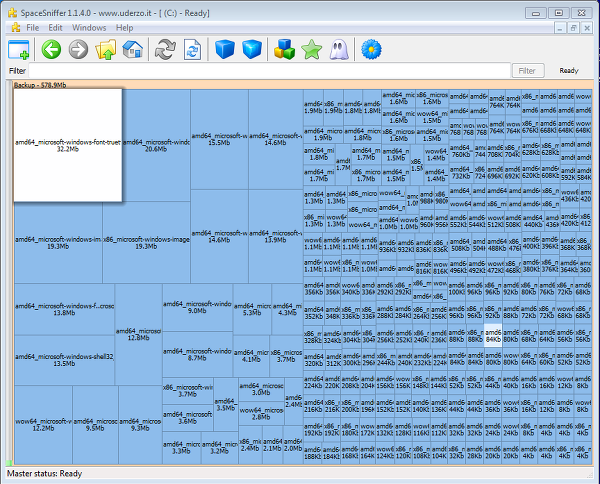Screen dimensions: 600x484
Task: Click the grey forward arrow icon
Action: pyautogui.click(x=78, y=49)
